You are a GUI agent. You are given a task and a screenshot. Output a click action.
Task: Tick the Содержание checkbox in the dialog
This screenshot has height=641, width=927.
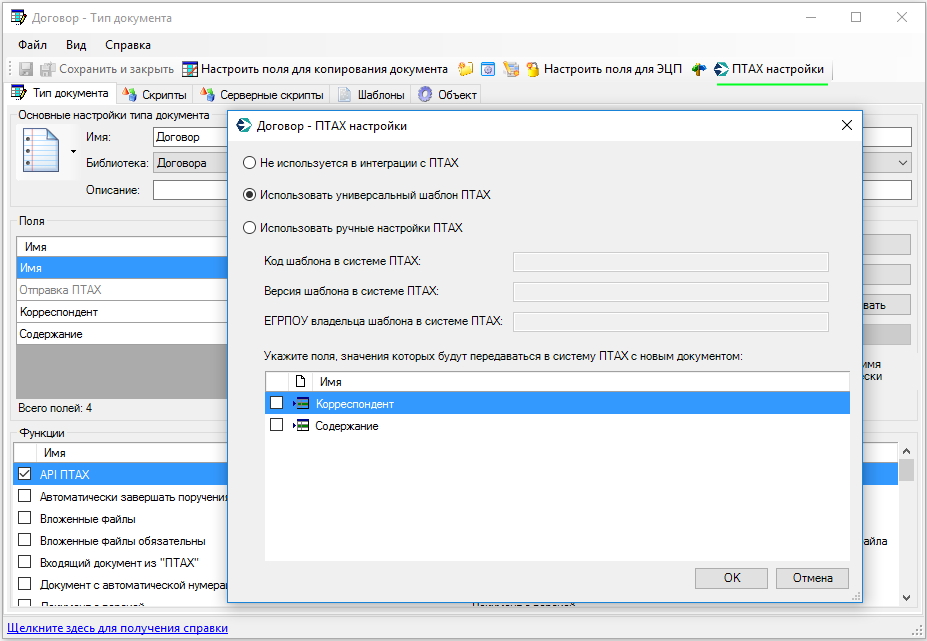point(276,425)
